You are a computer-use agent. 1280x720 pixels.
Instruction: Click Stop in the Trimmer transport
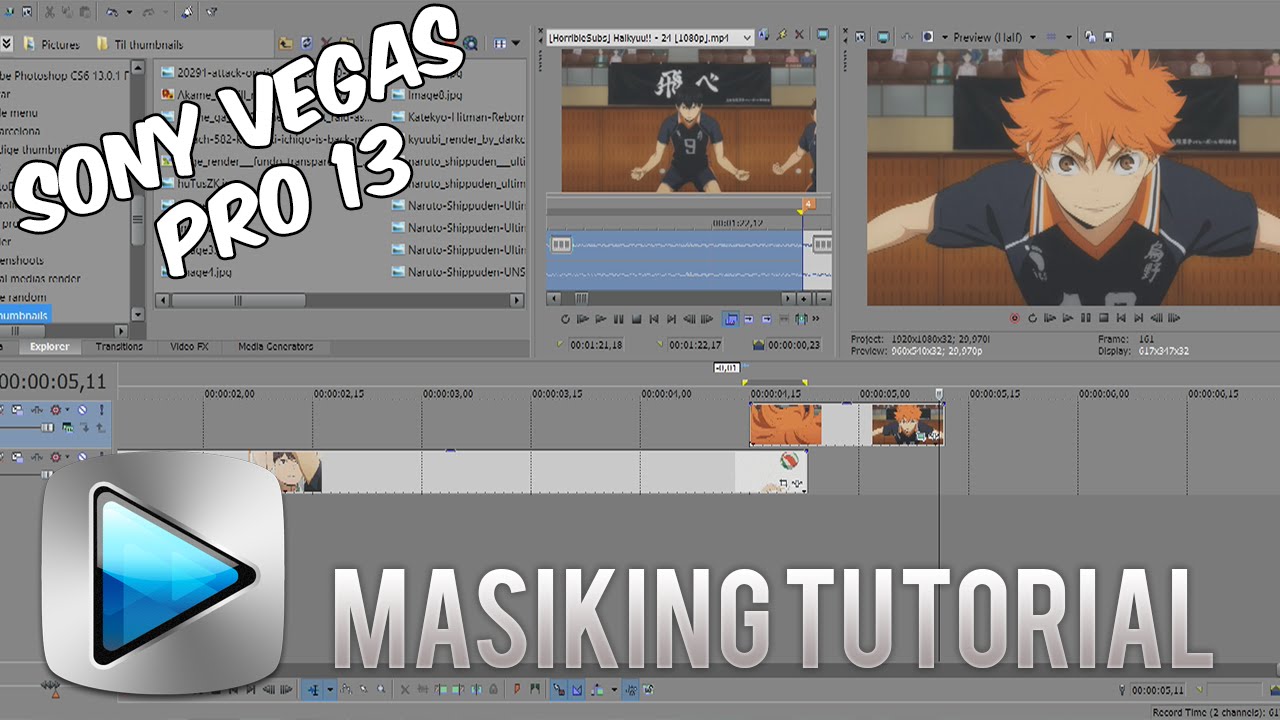(636, 319)
